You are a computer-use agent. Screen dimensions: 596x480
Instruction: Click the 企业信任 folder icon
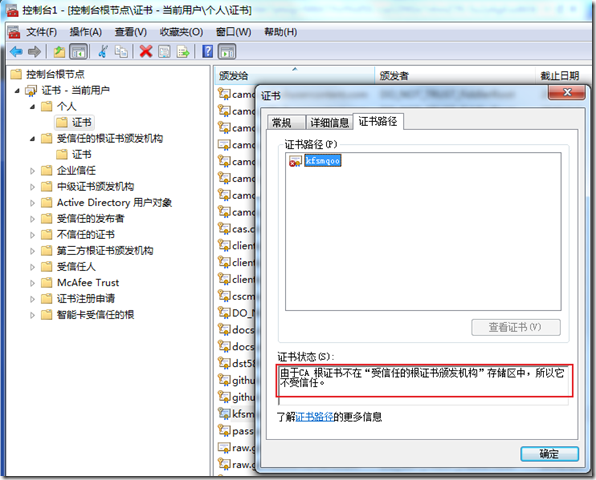(46, 170)
